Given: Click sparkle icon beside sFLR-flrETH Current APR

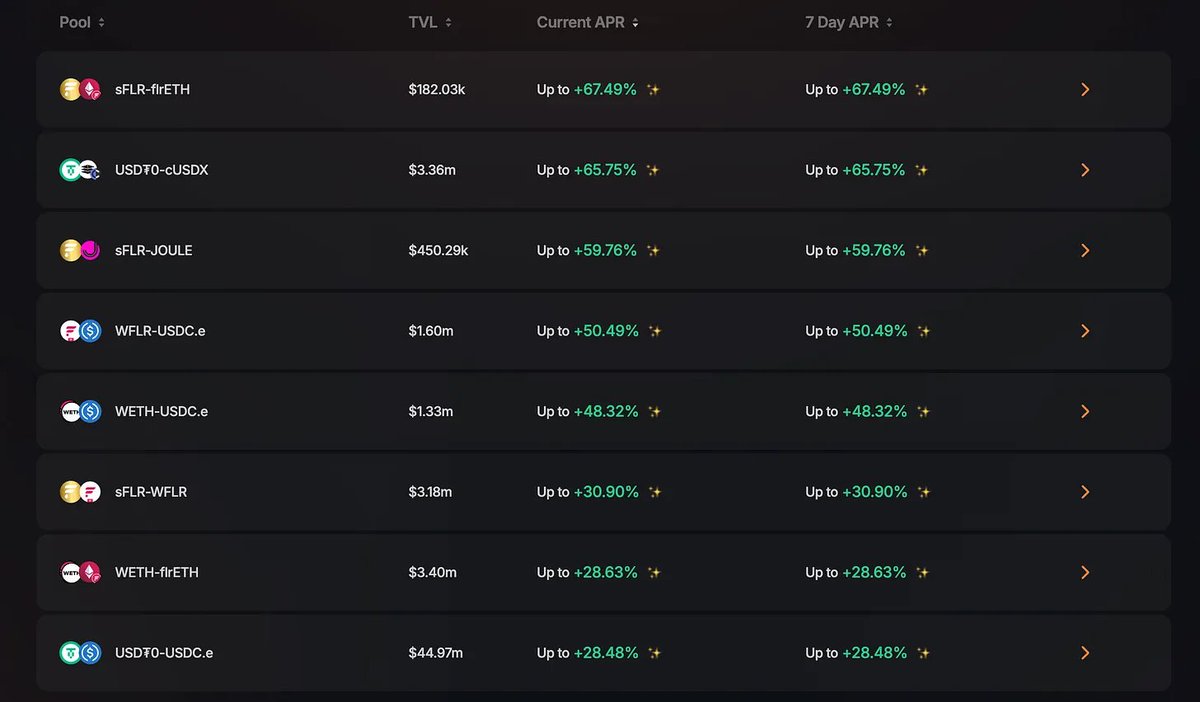Looking at the screenshot, I should coord(653,90).
